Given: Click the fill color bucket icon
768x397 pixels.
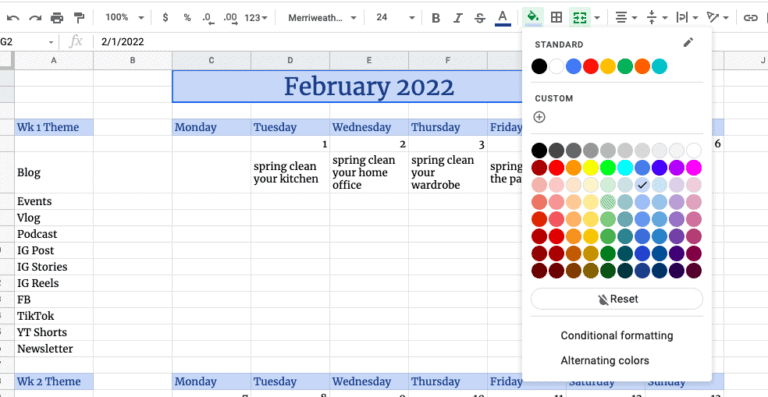Looking at the screenshot, I should [533, 18].
